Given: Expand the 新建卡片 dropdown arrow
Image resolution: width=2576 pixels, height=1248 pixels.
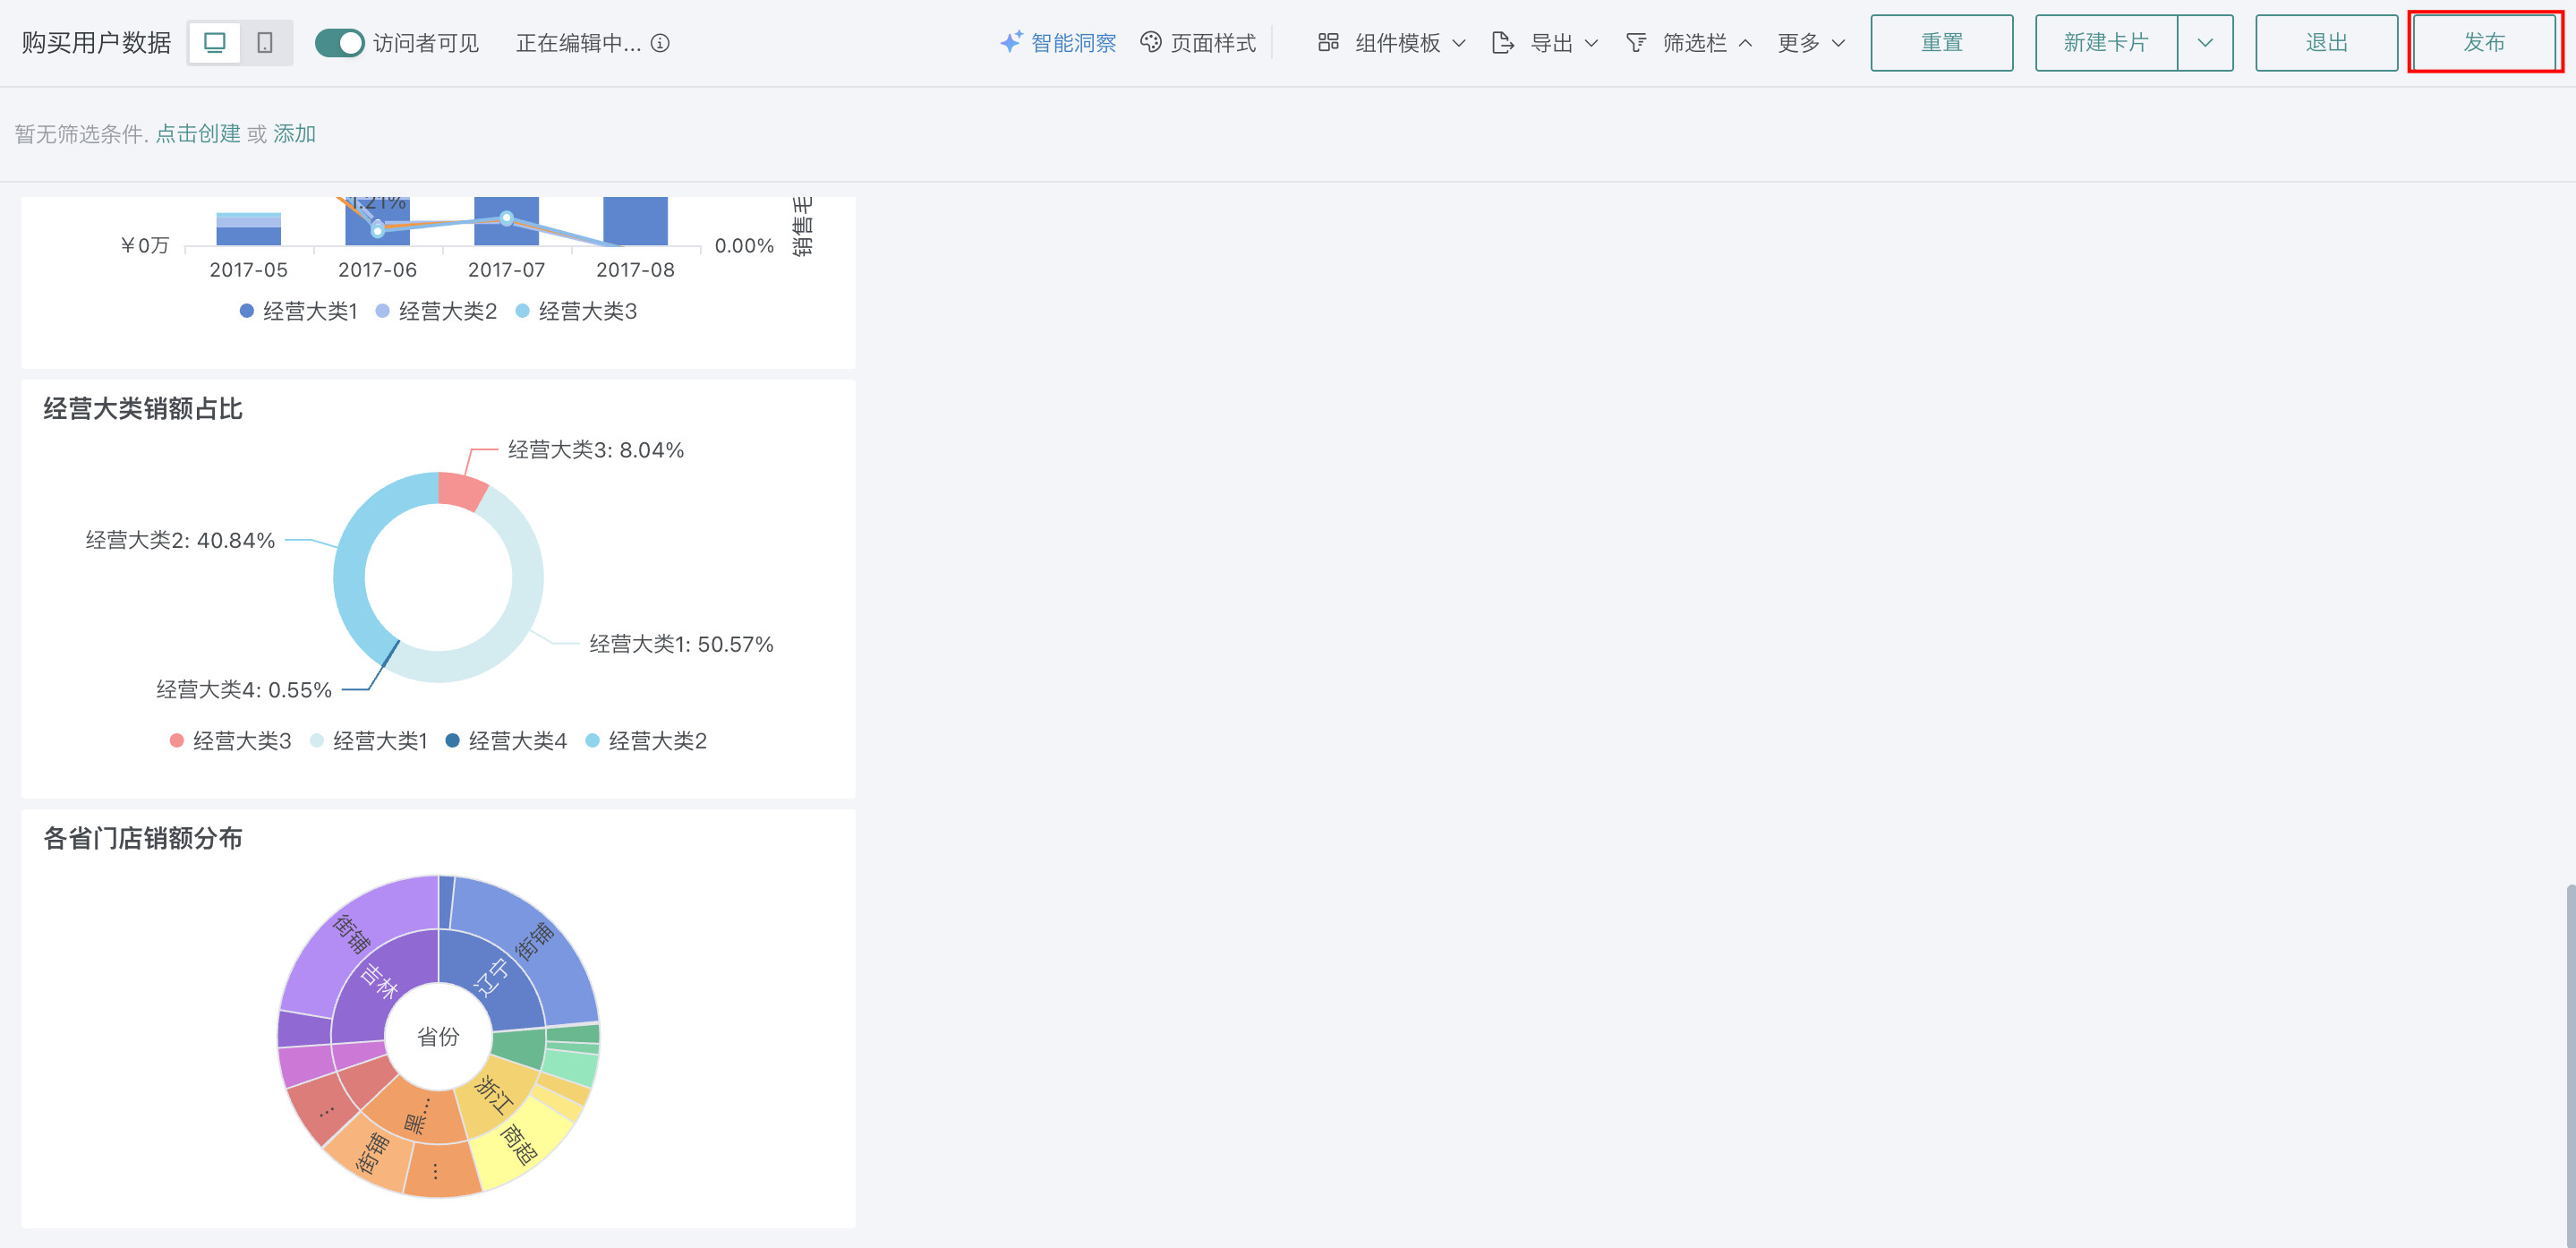Looking at the screenshot, I should pos(2205,43).
